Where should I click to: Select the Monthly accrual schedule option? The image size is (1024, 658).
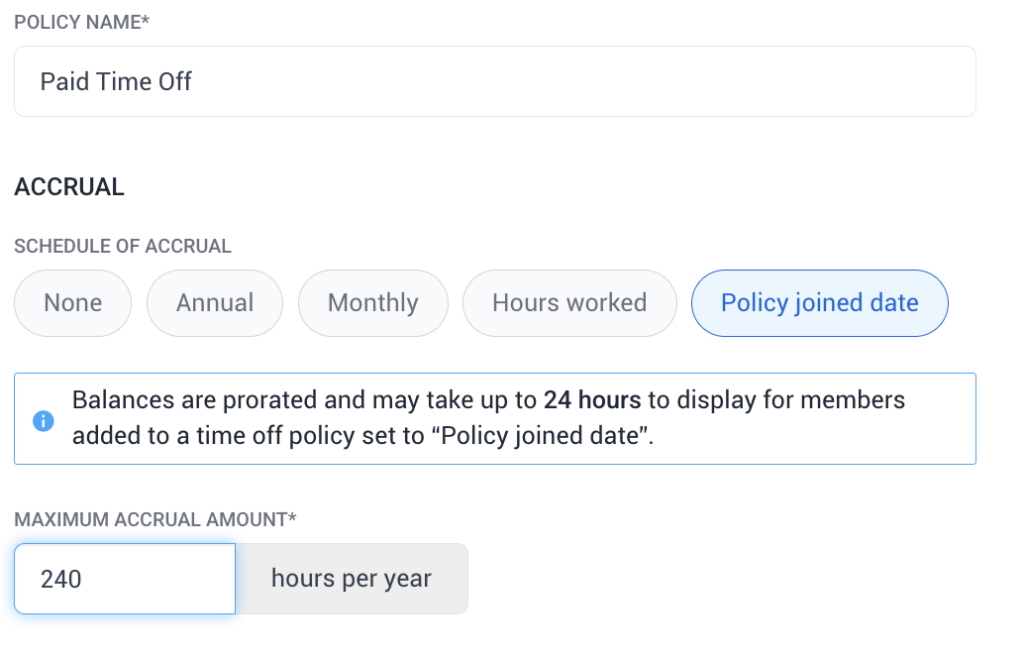pos(373,303)
